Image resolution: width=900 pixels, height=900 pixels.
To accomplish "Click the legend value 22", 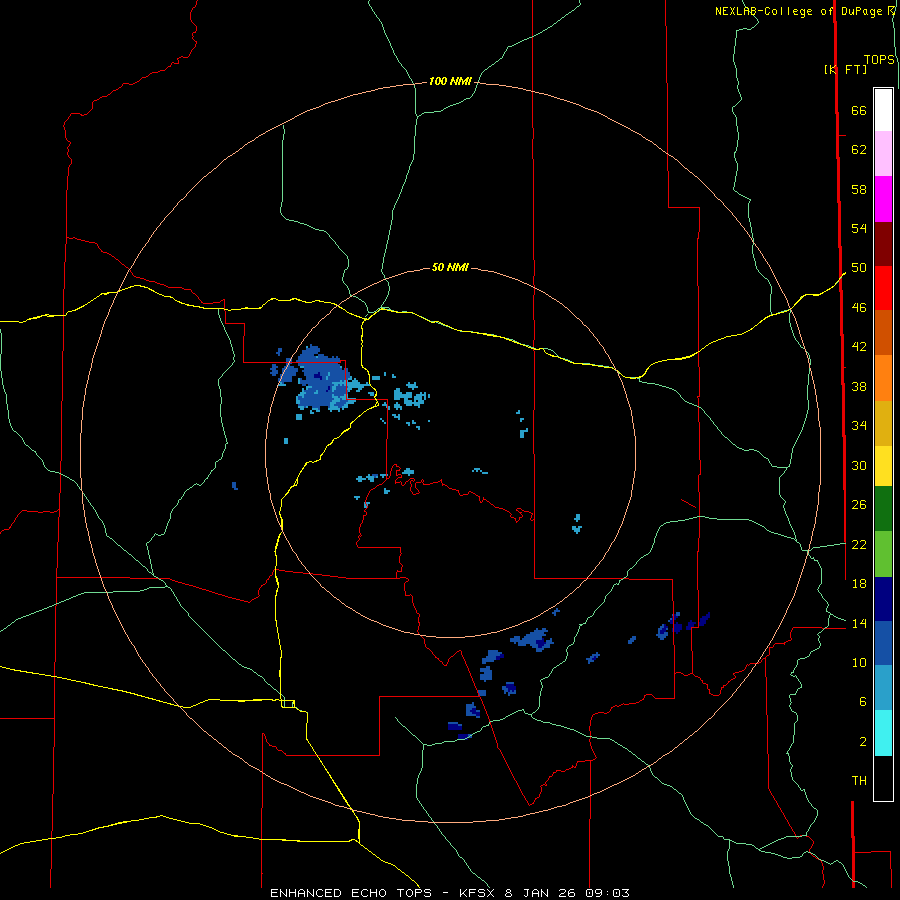I will click(x=859, y=544).
